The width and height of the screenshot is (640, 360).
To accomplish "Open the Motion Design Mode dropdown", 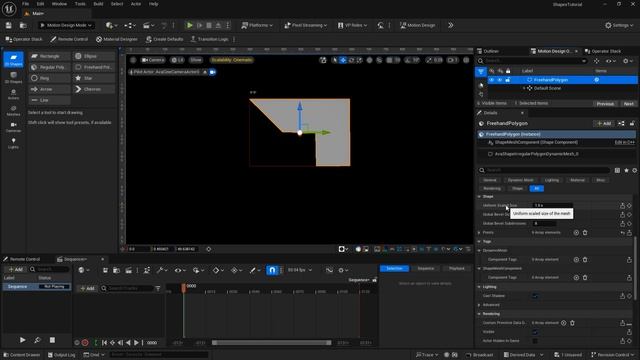I will pos(66,25).
